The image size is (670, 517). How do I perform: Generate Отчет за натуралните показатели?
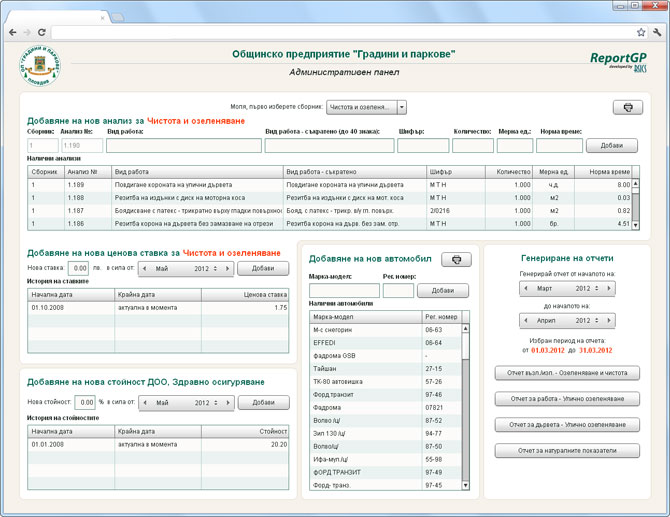coord(567,450)
